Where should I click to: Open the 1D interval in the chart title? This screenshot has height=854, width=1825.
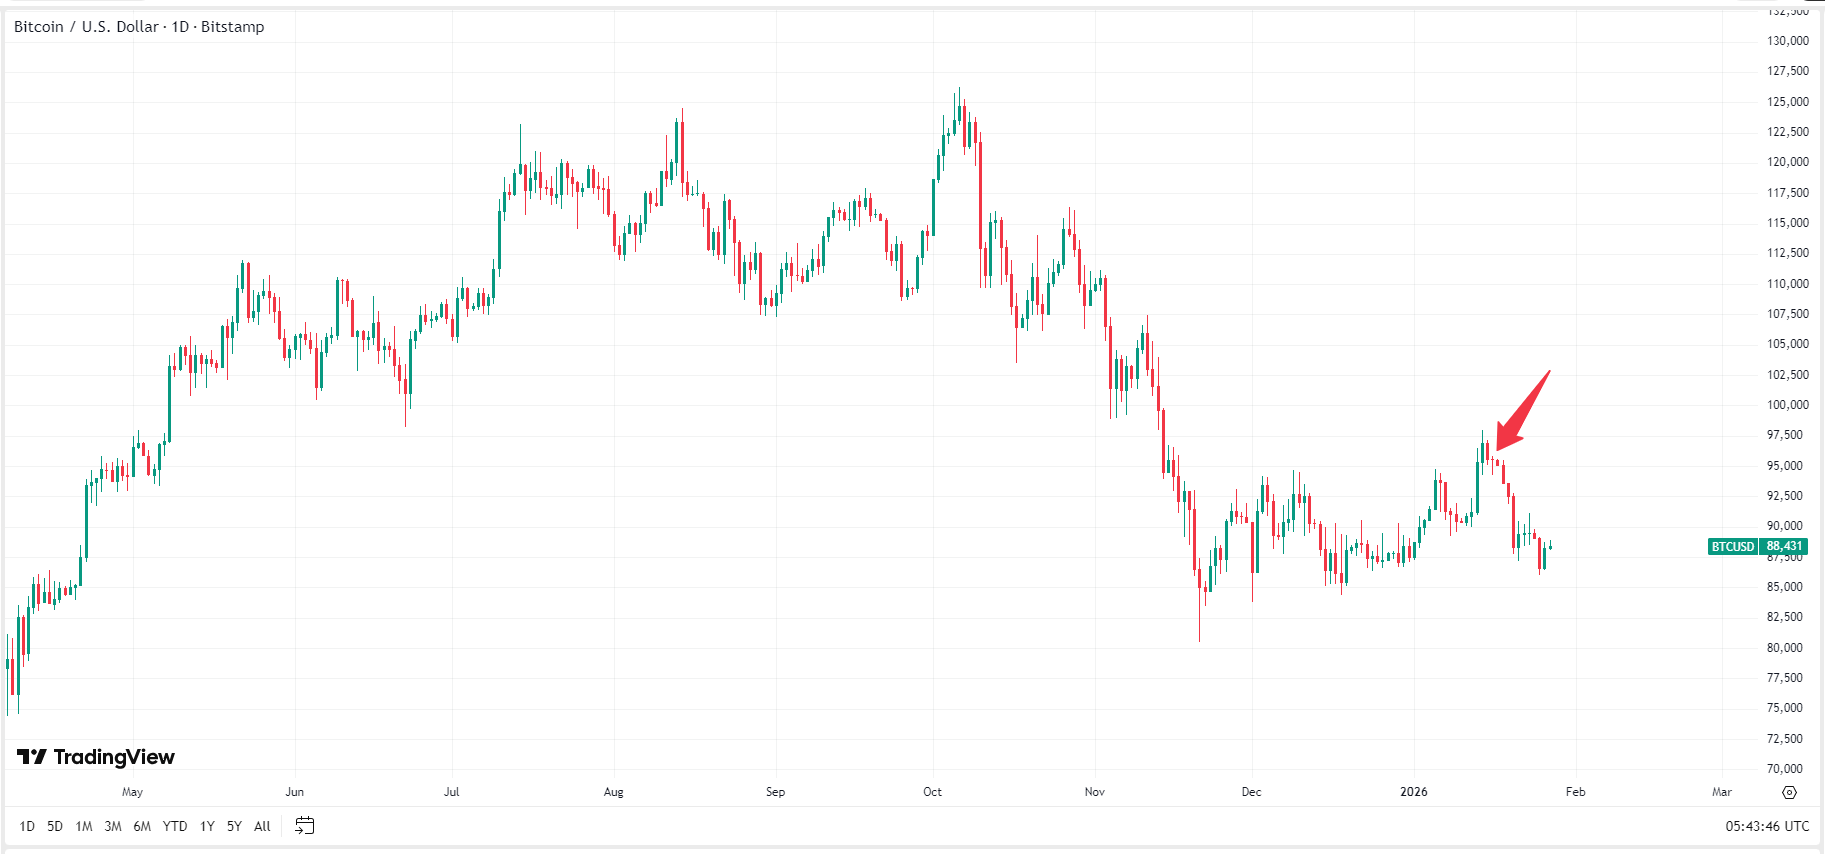point(180,27)
